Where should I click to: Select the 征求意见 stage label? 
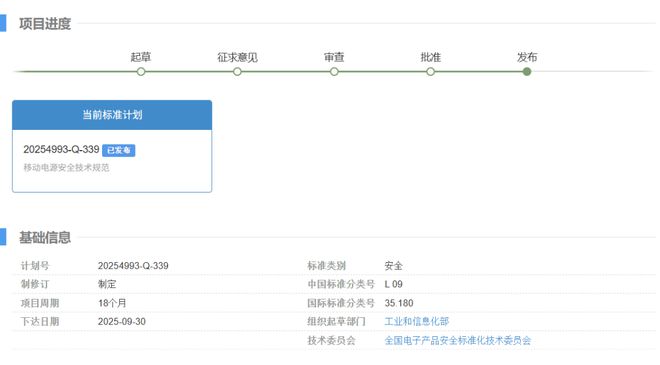[x=237, y=57]
